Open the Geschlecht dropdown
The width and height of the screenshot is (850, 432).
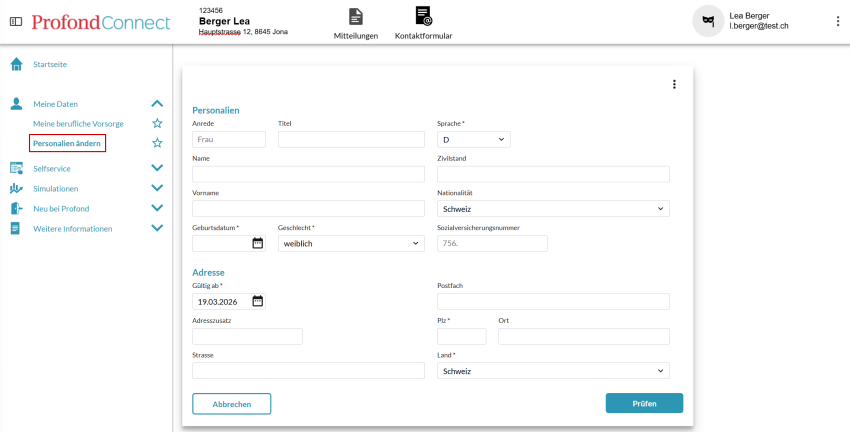[x=351, y=243]
